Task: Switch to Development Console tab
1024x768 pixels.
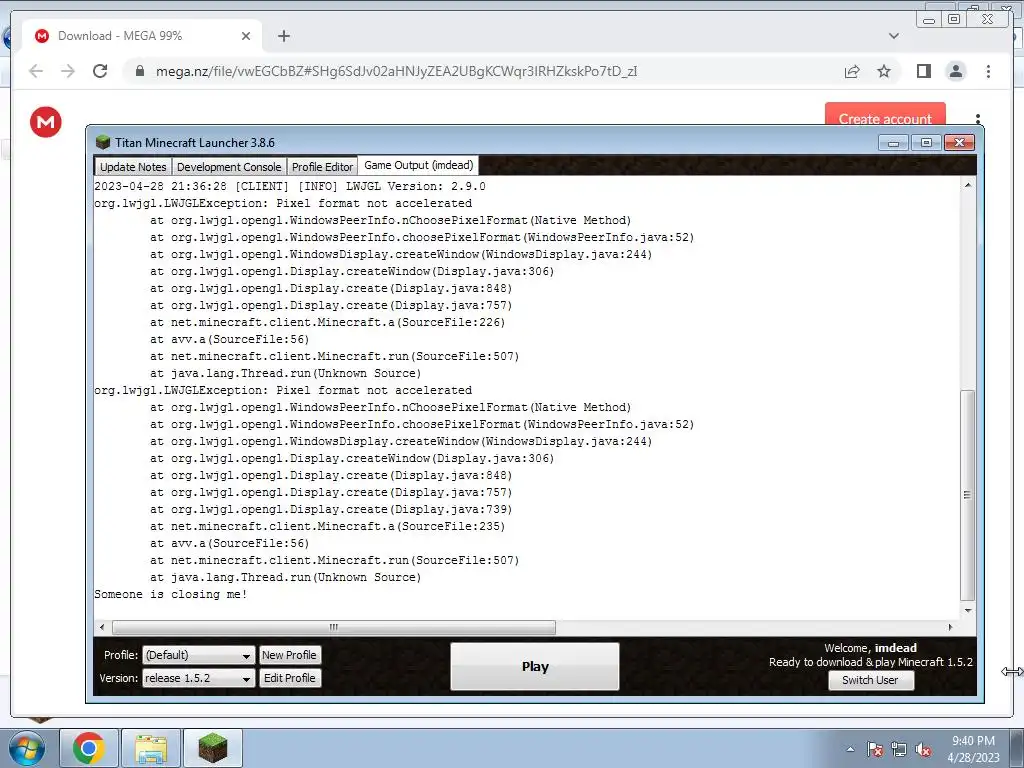Action: pyautogui.click(x=229, y=167)
